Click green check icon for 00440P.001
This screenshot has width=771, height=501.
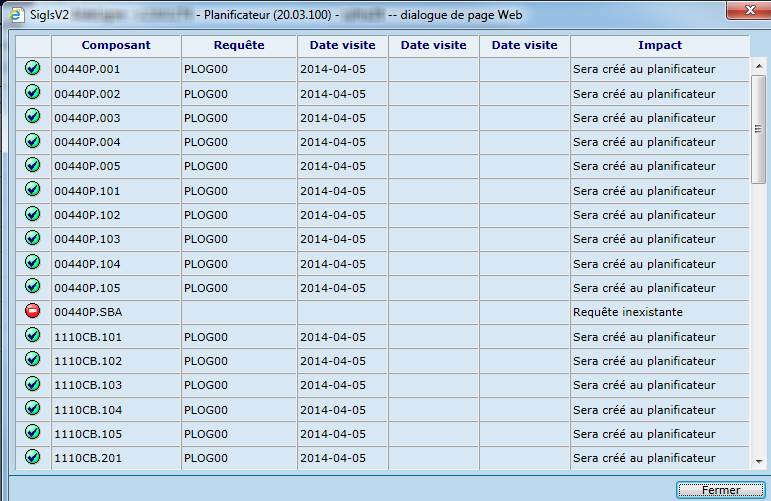pyautogui.click(x=32, y=69)
